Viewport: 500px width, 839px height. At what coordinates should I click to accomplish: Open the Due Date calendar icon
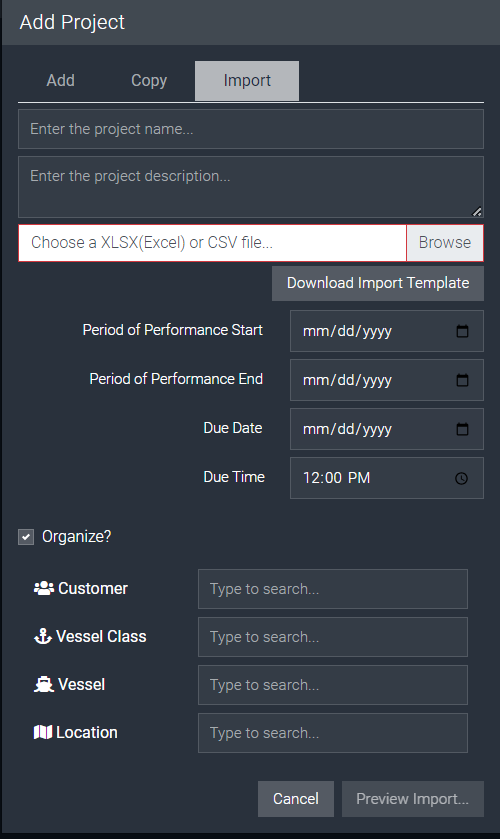[462, 429]
